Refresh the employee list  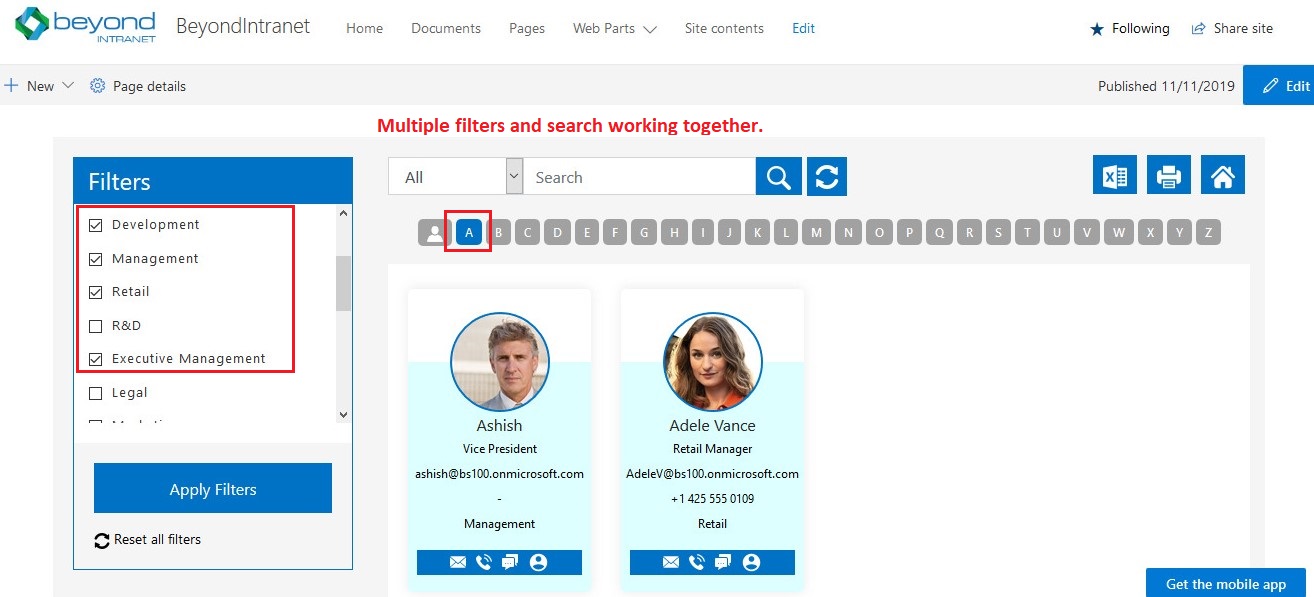[x=826, y=175]
